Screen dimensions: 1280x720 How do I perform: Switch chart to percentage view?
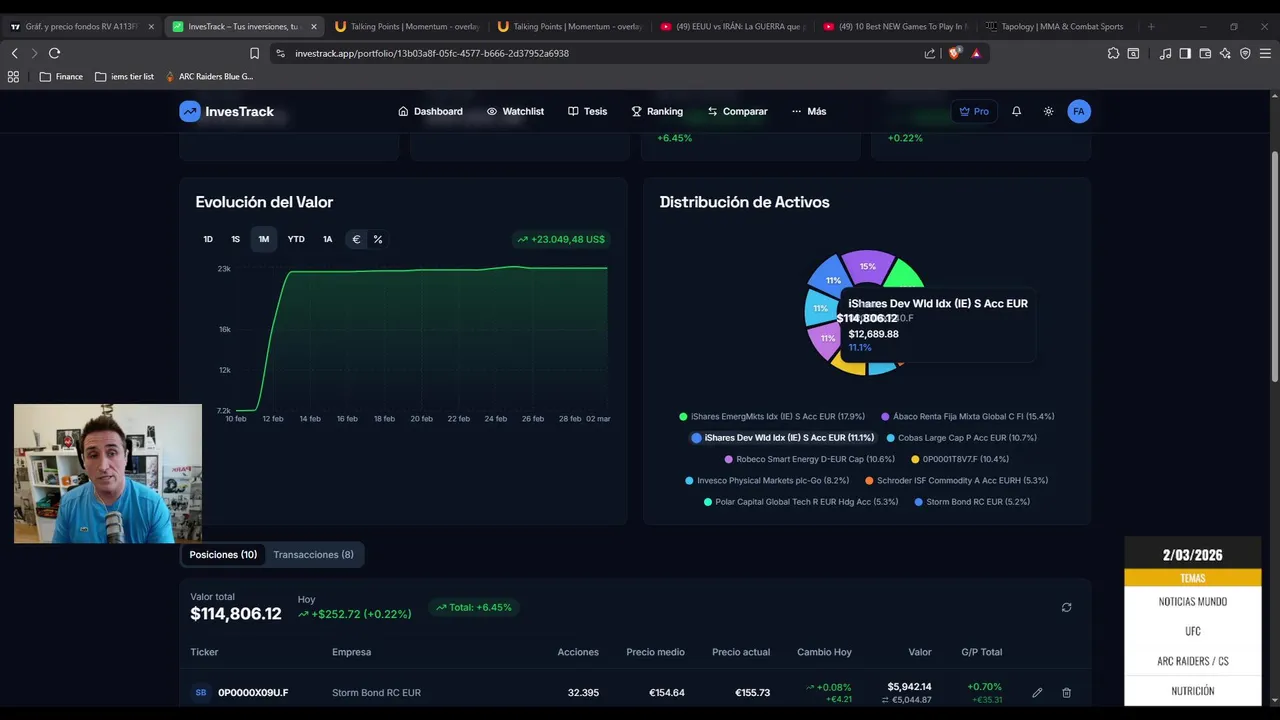tap(377, 239)
